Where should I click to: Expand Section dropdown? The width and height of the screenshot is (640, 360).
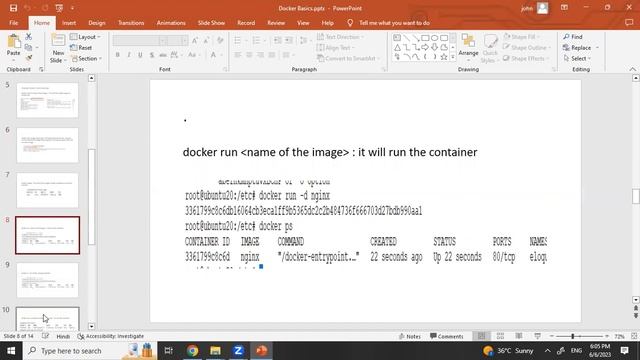pyautogui.click(x=86, y=58)
